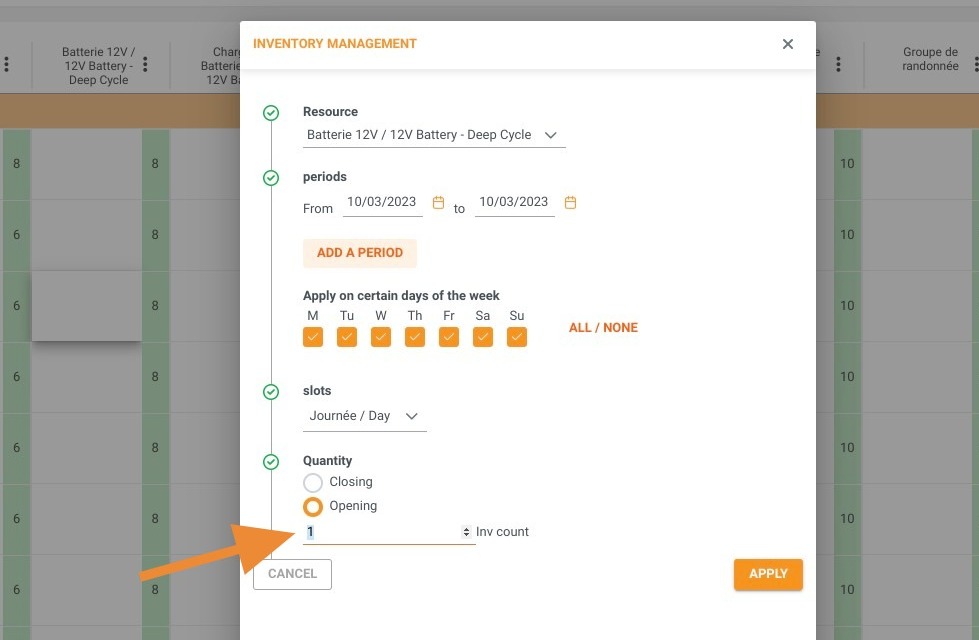Select the Opening radio button
The image size is (979, 640).
(x=313, y=506)
